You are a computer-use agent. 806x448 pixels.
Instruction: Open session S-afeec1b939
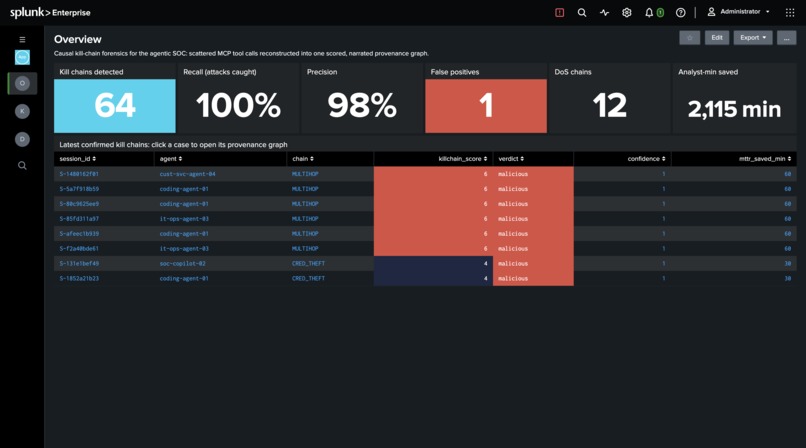[x=79, y=234]
